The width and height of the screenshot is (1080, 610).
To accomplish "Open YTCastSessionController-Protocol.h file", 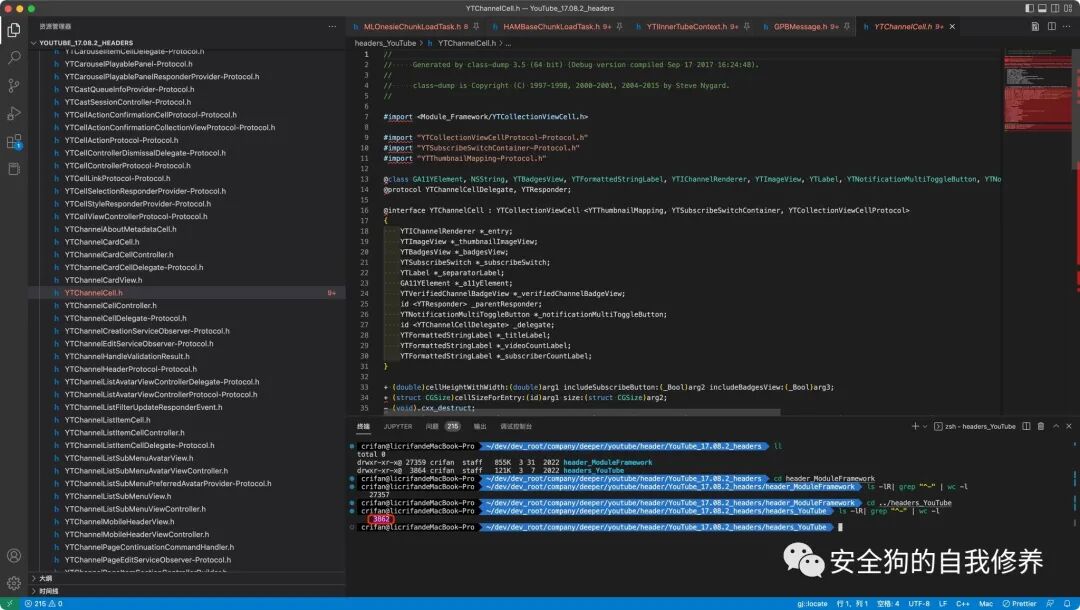I will pos(127,102).
